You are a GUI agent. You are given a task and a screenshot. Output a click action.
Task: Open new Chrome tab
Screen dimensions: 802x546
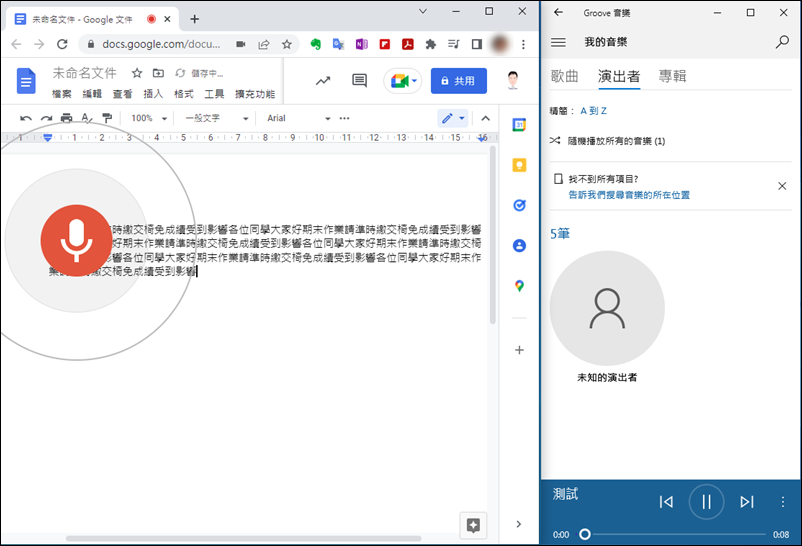pos(194,19)
